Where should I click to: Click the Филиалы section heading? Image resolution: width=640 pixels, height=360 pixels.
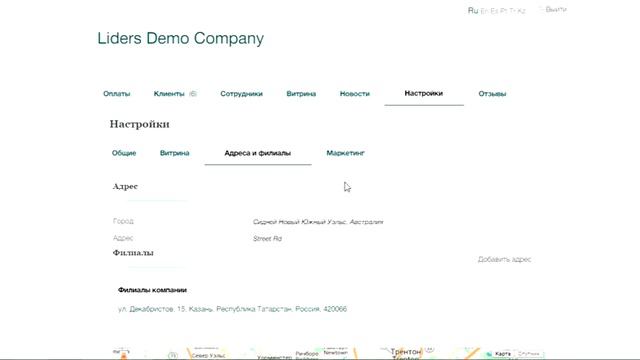(x=133, y=253)
